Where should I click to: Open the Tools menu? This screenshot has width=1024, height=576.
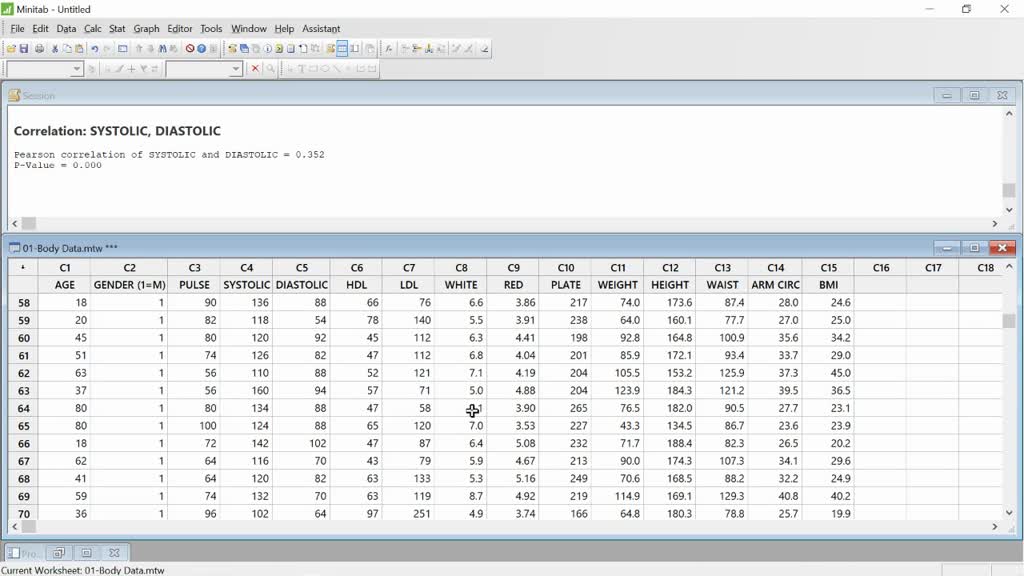point(211,29)
